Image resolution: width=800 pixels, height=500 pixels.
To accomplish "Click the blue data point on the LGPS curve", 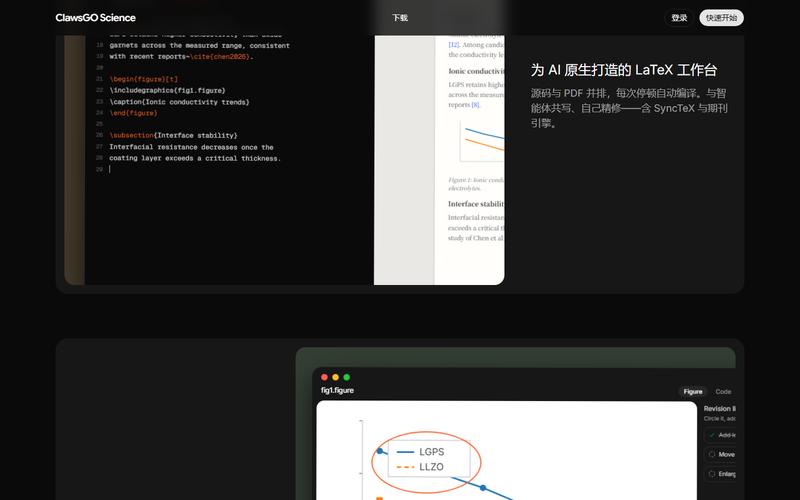I will click(x=483, y=488).
